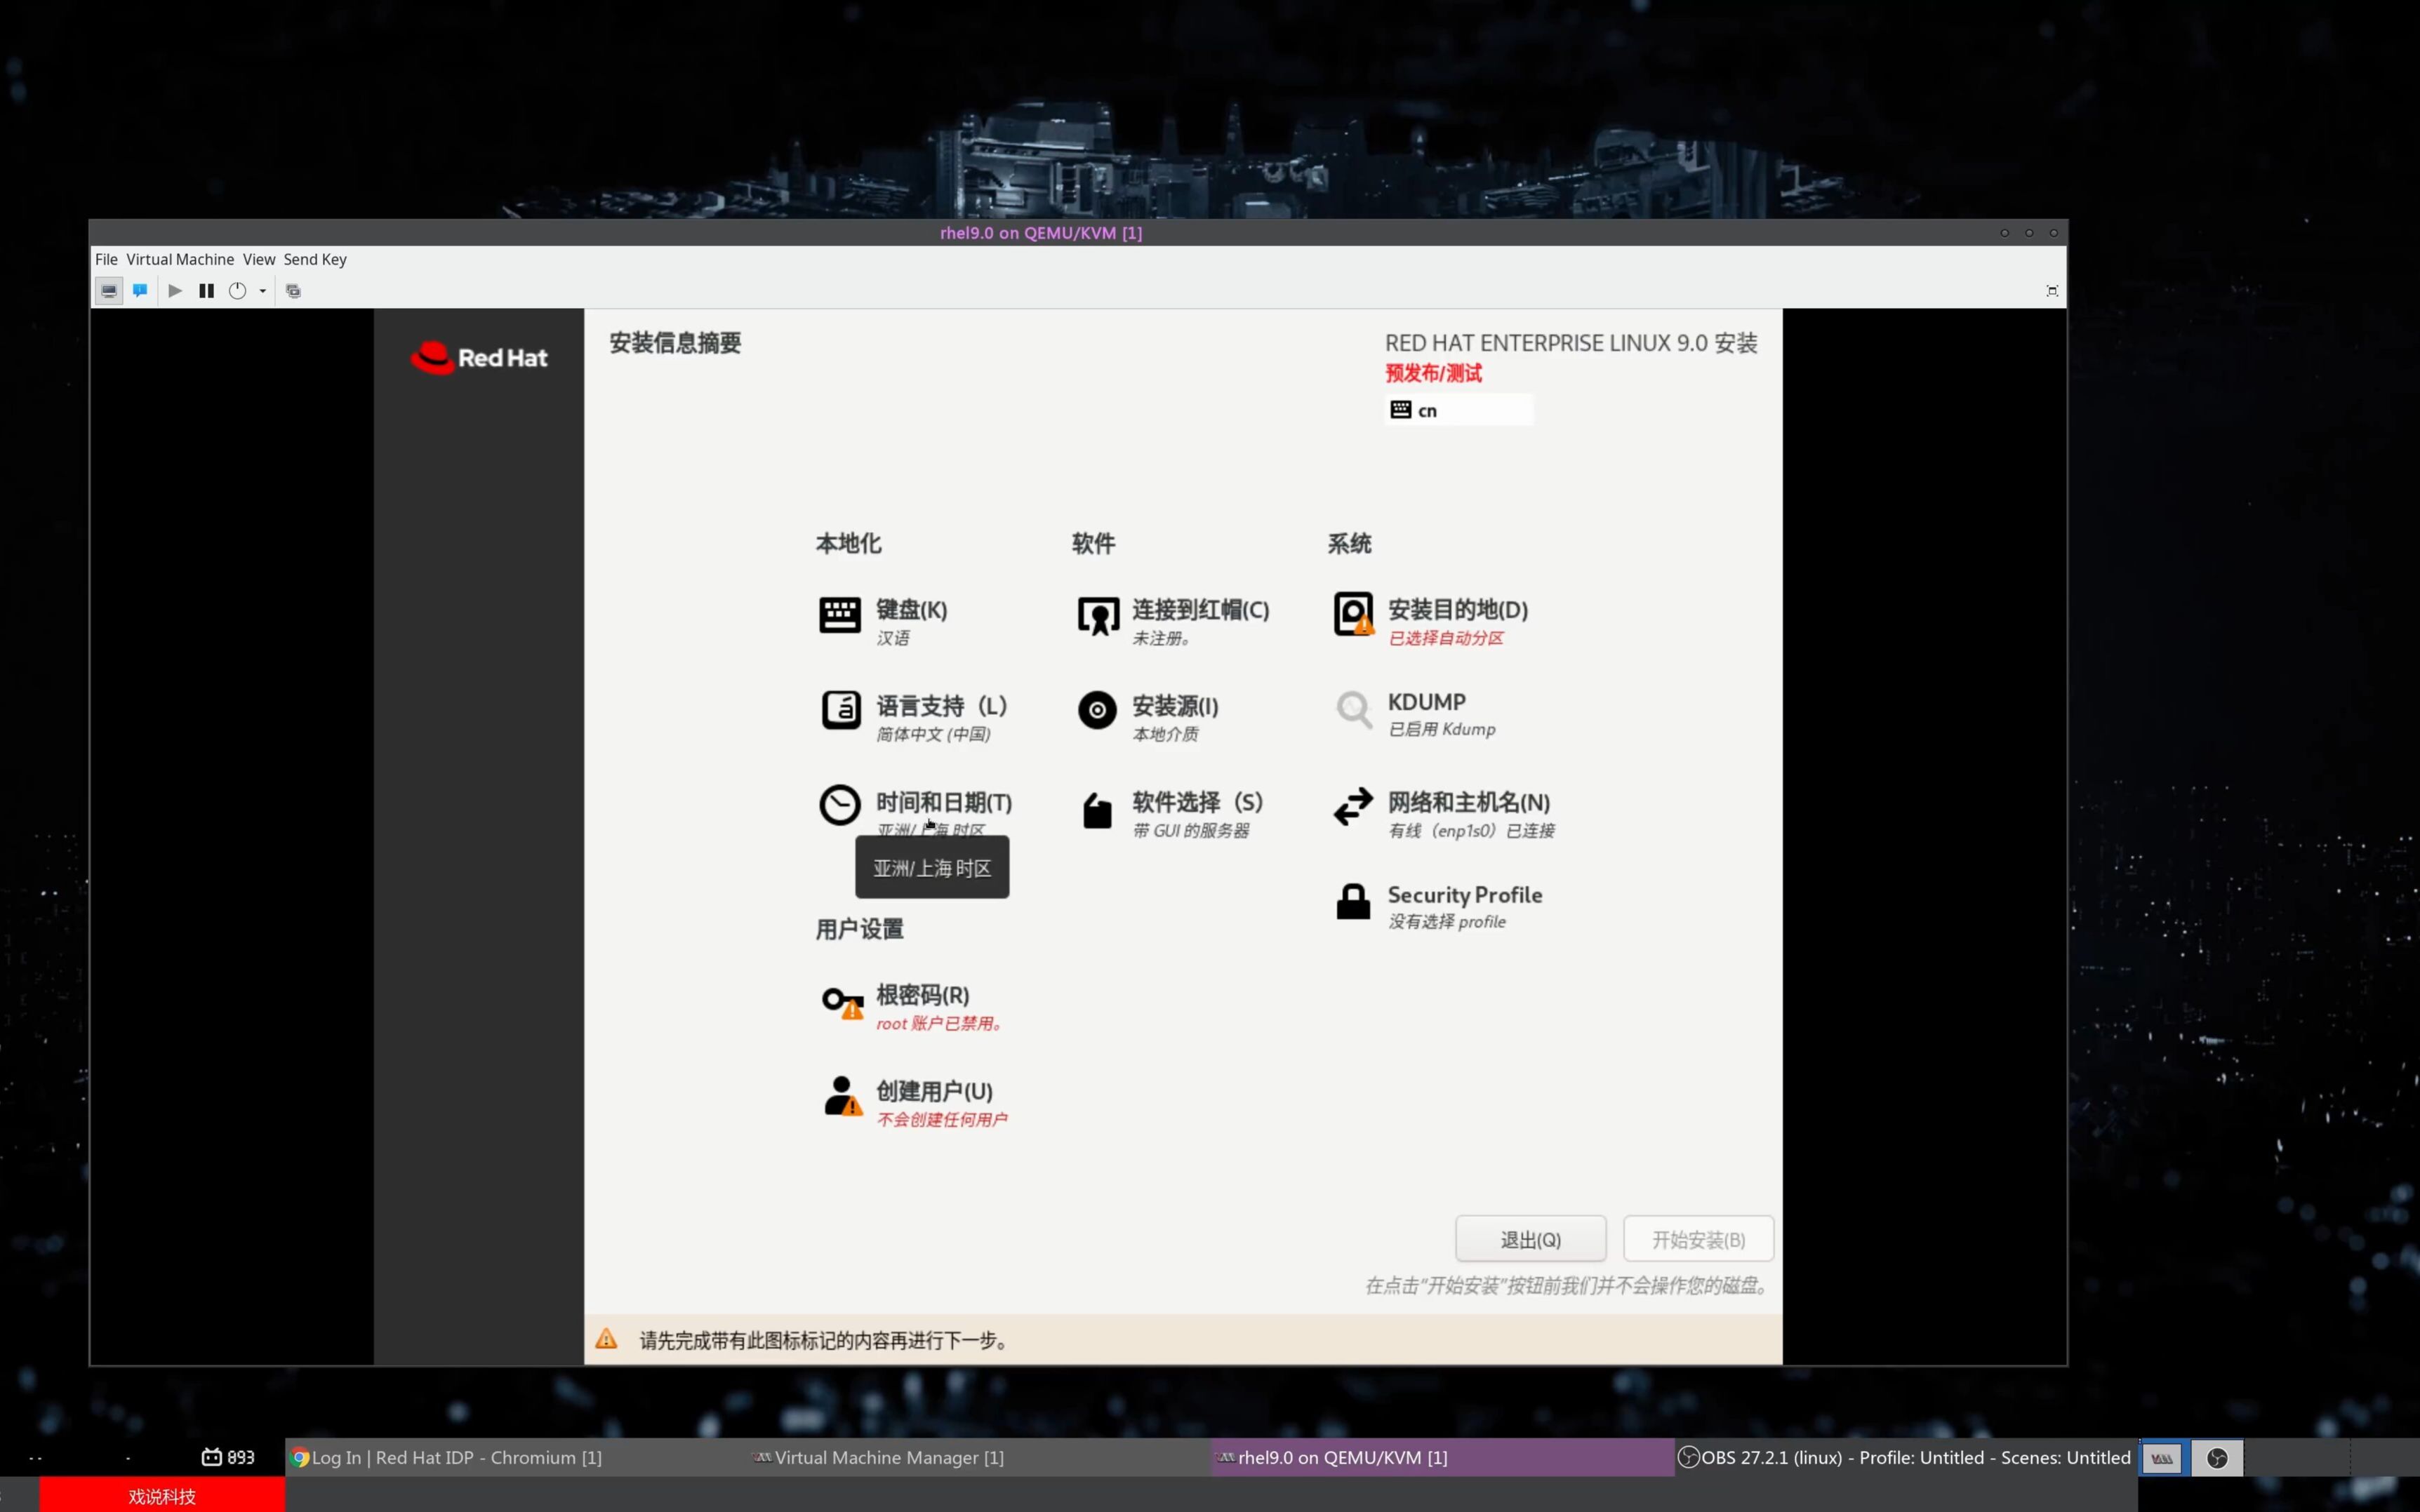Open 键盘(K) keyboard label
The image size is (2420, 1512).
coord(911,609)
